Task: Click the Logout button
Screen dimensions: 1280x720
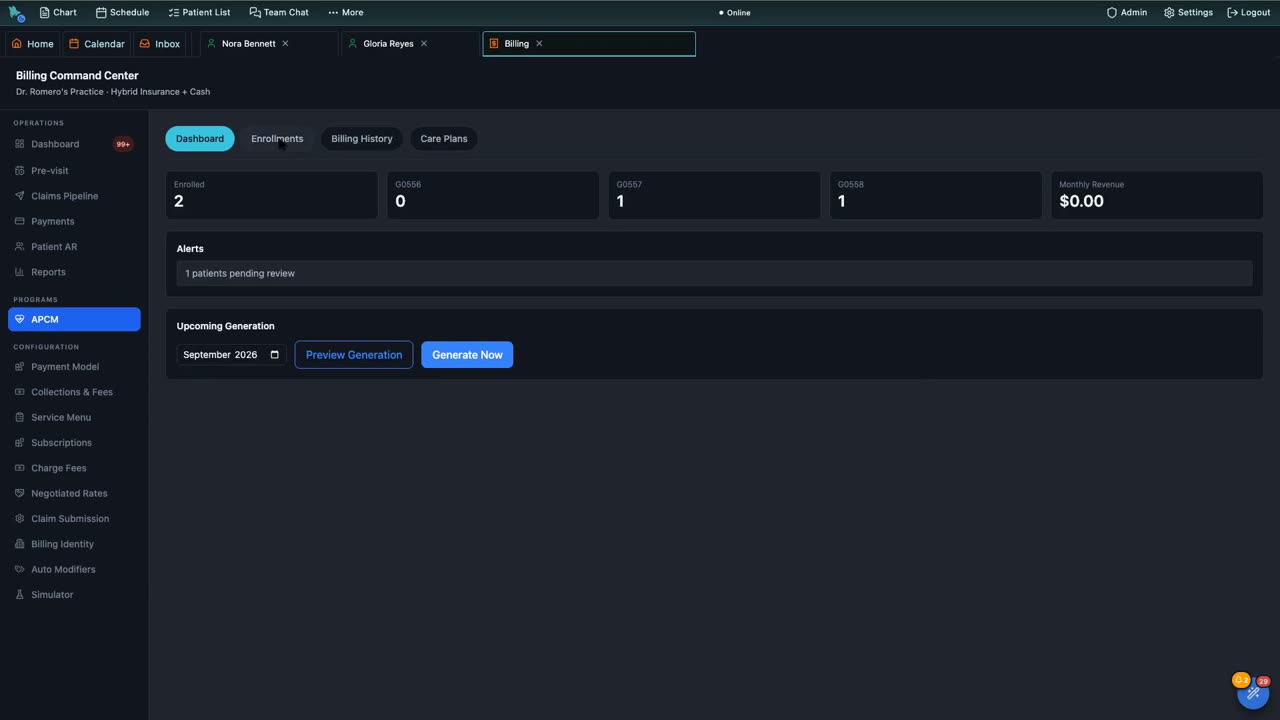Action: (1248, 13)
